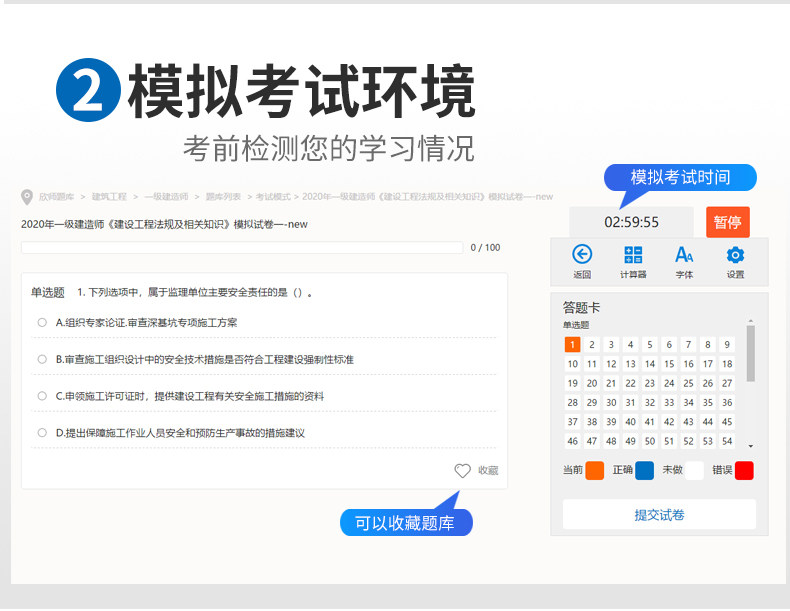790x611 pixels.
Task: Select answer option B radio button
Action: [42, 359]
